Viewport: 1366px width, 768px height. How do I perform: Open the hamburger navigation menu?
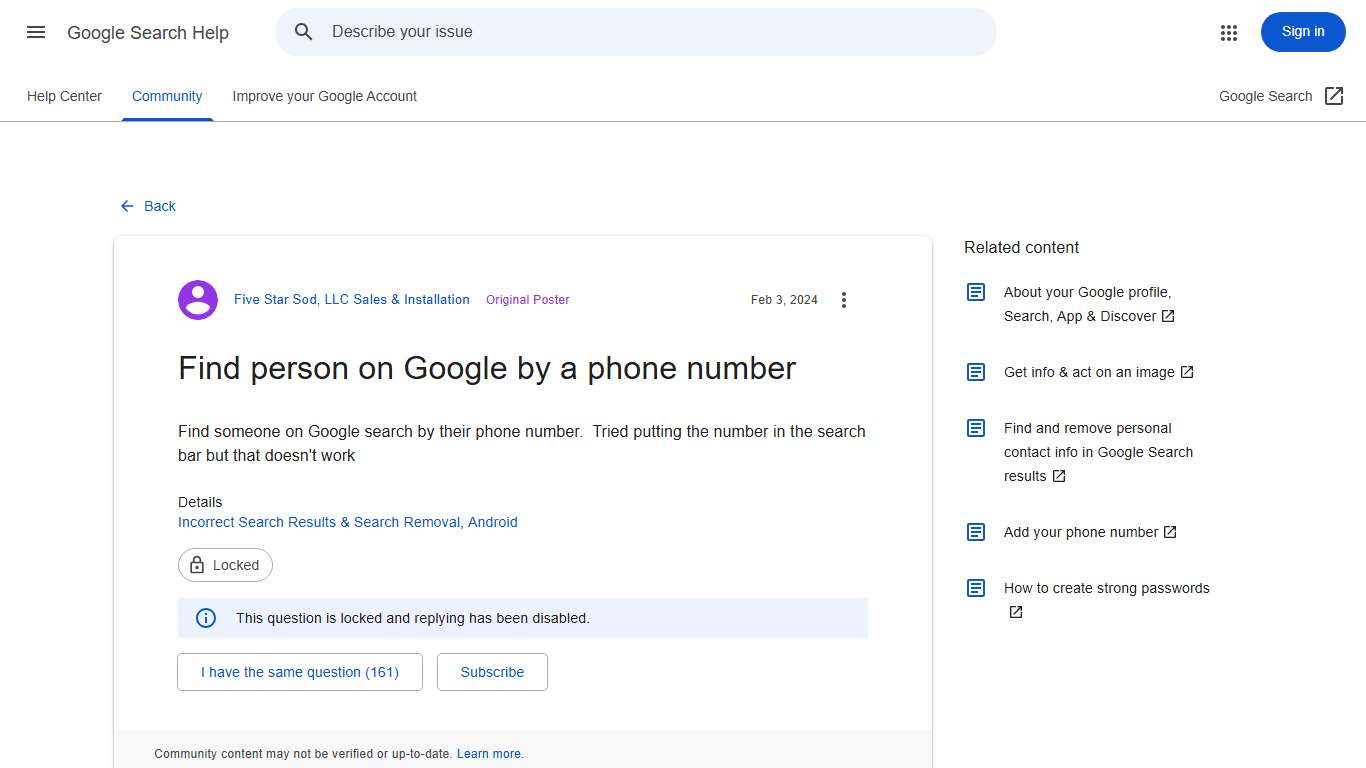click(x=35, y=31)
